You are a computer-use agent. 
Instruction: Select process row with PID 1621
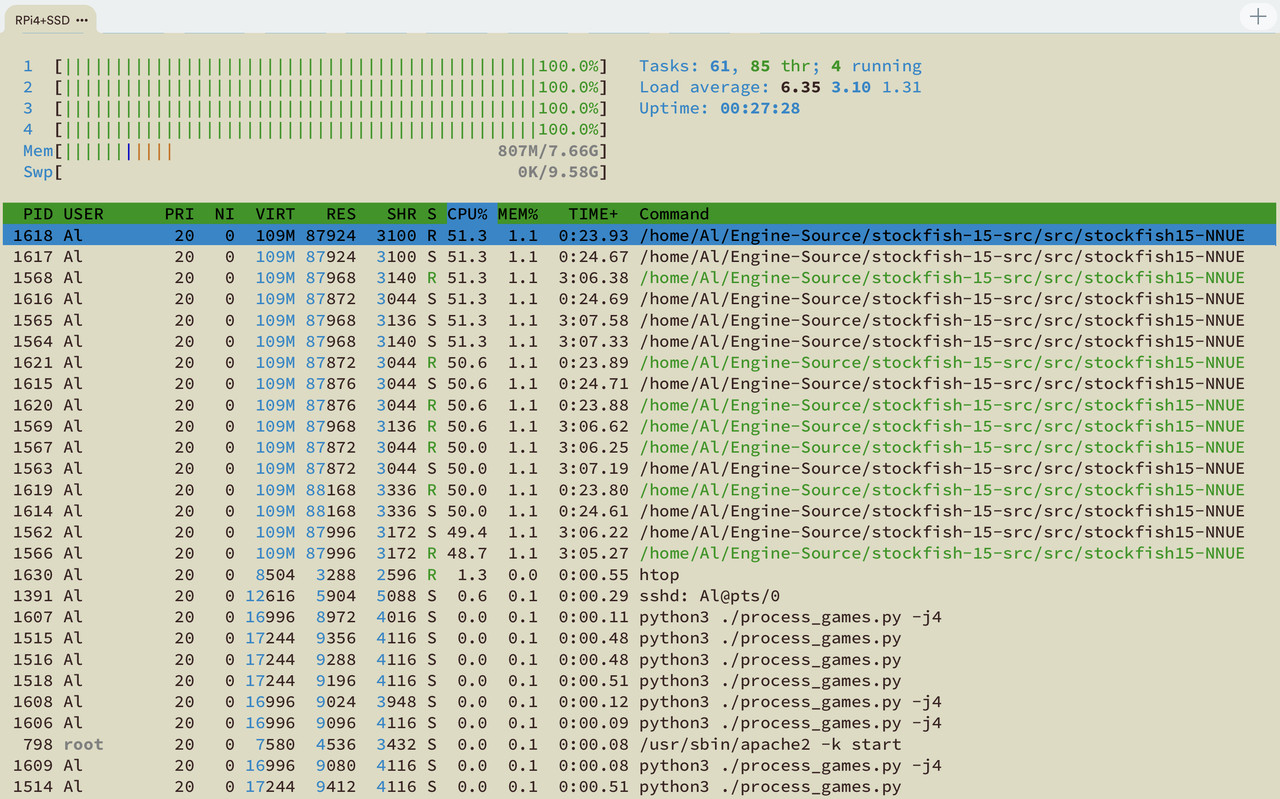640,362
